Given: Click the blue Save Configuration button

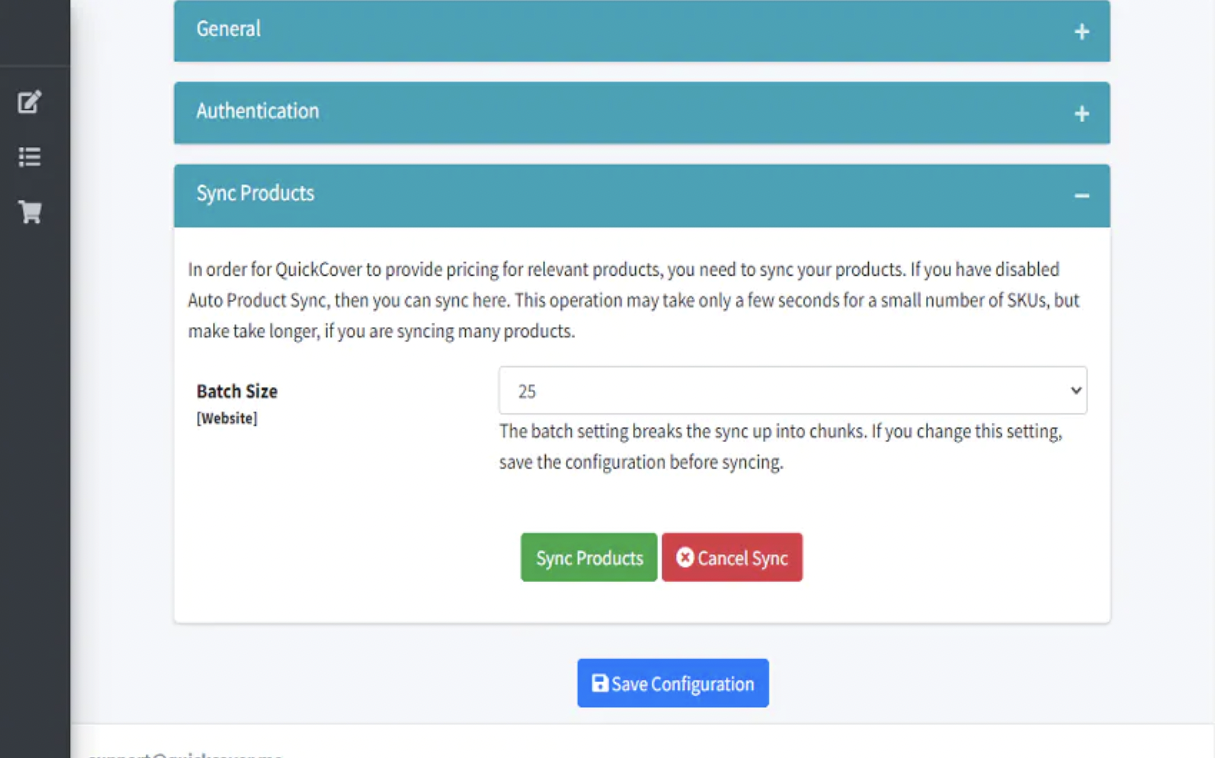Looking at the screenshot, I should (x=672, y=683).
